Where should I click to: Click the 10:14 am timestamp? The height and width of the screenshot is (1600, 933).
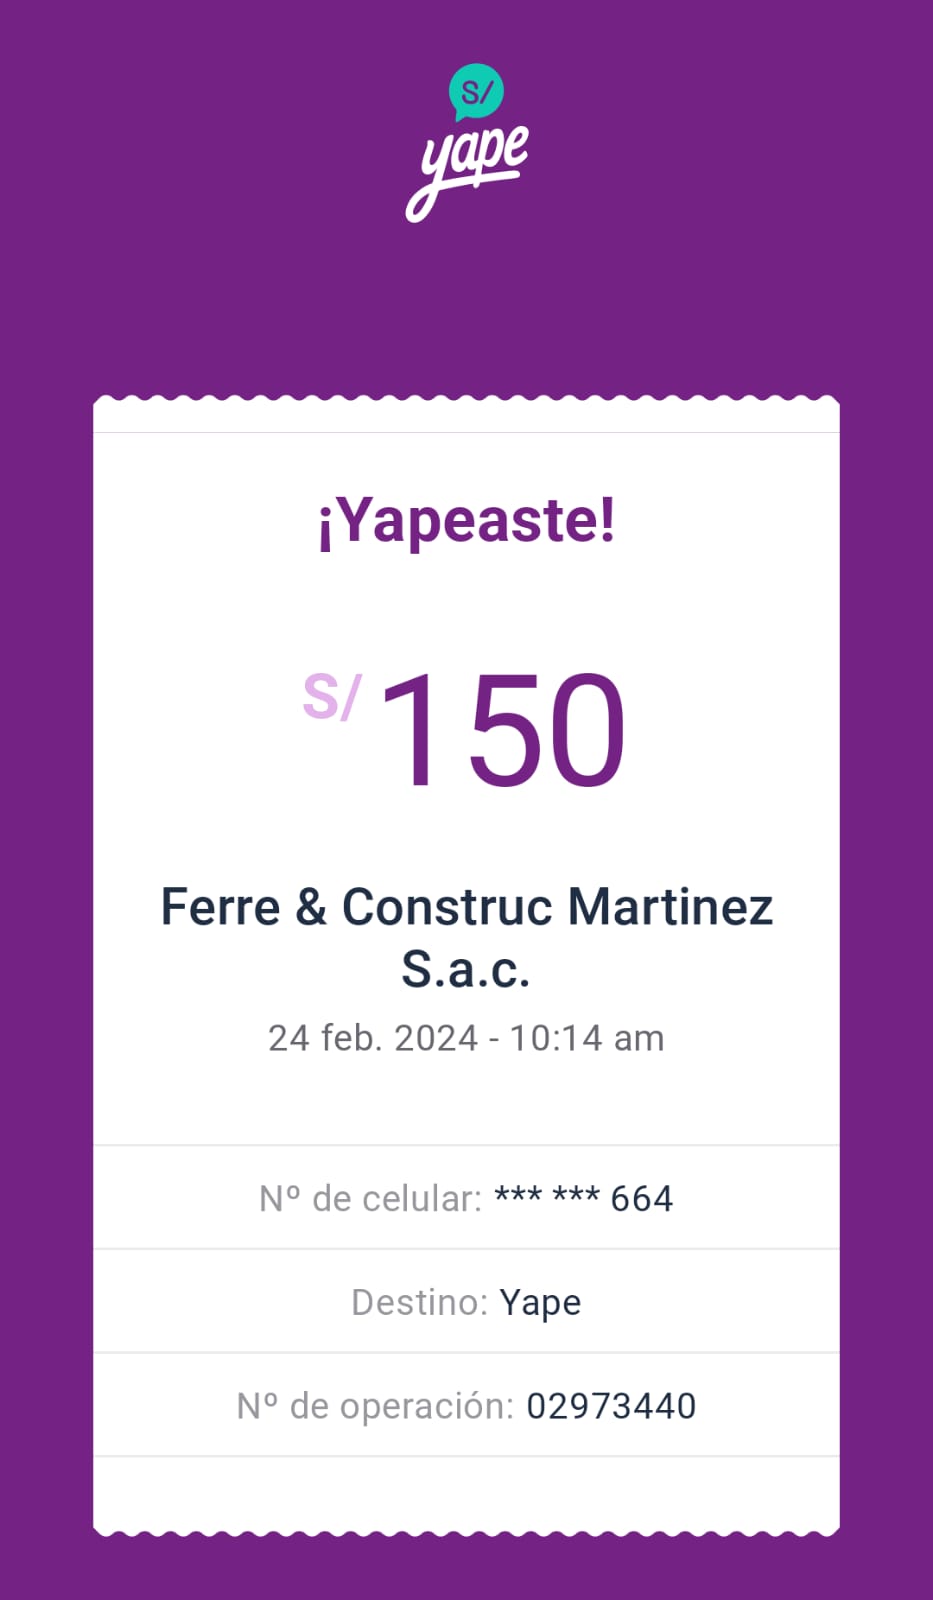pos(587,1038)
